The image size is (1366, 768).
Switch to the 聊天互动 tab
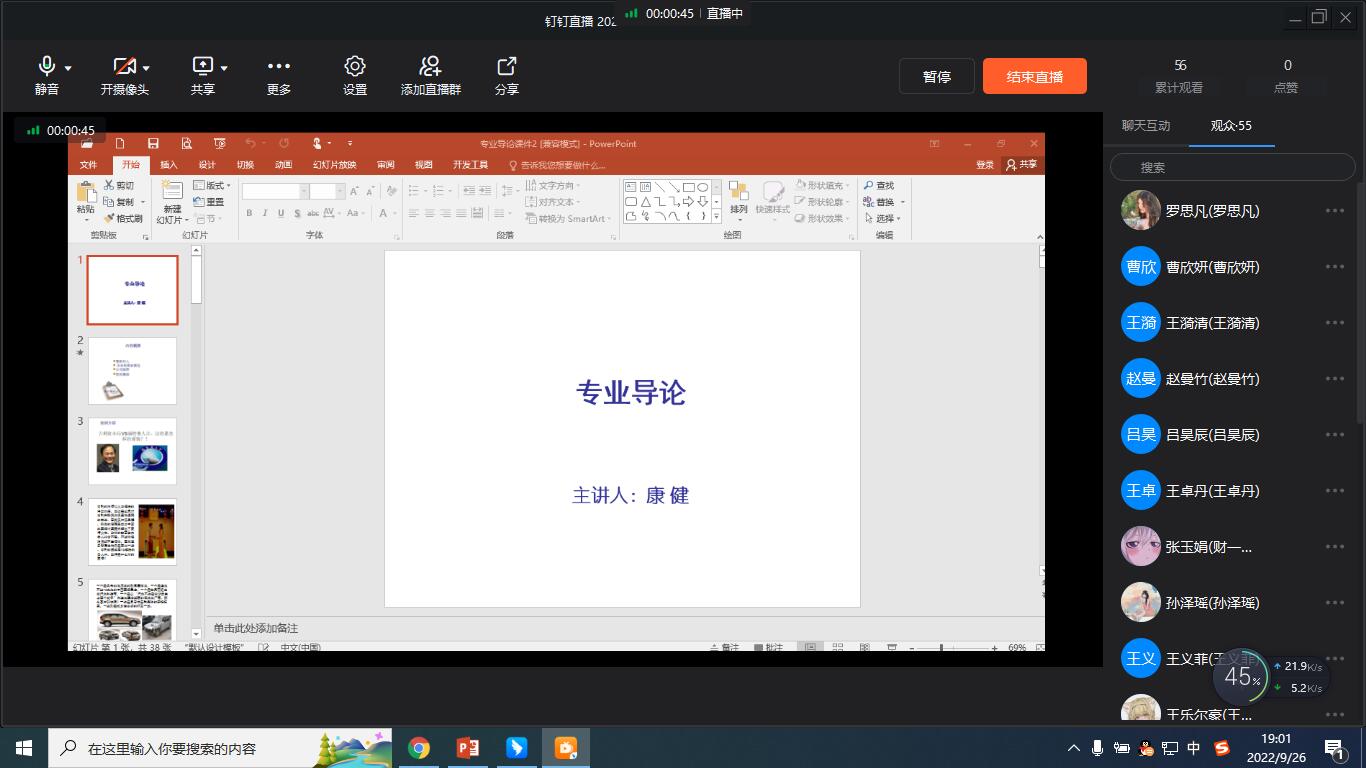1146,126
